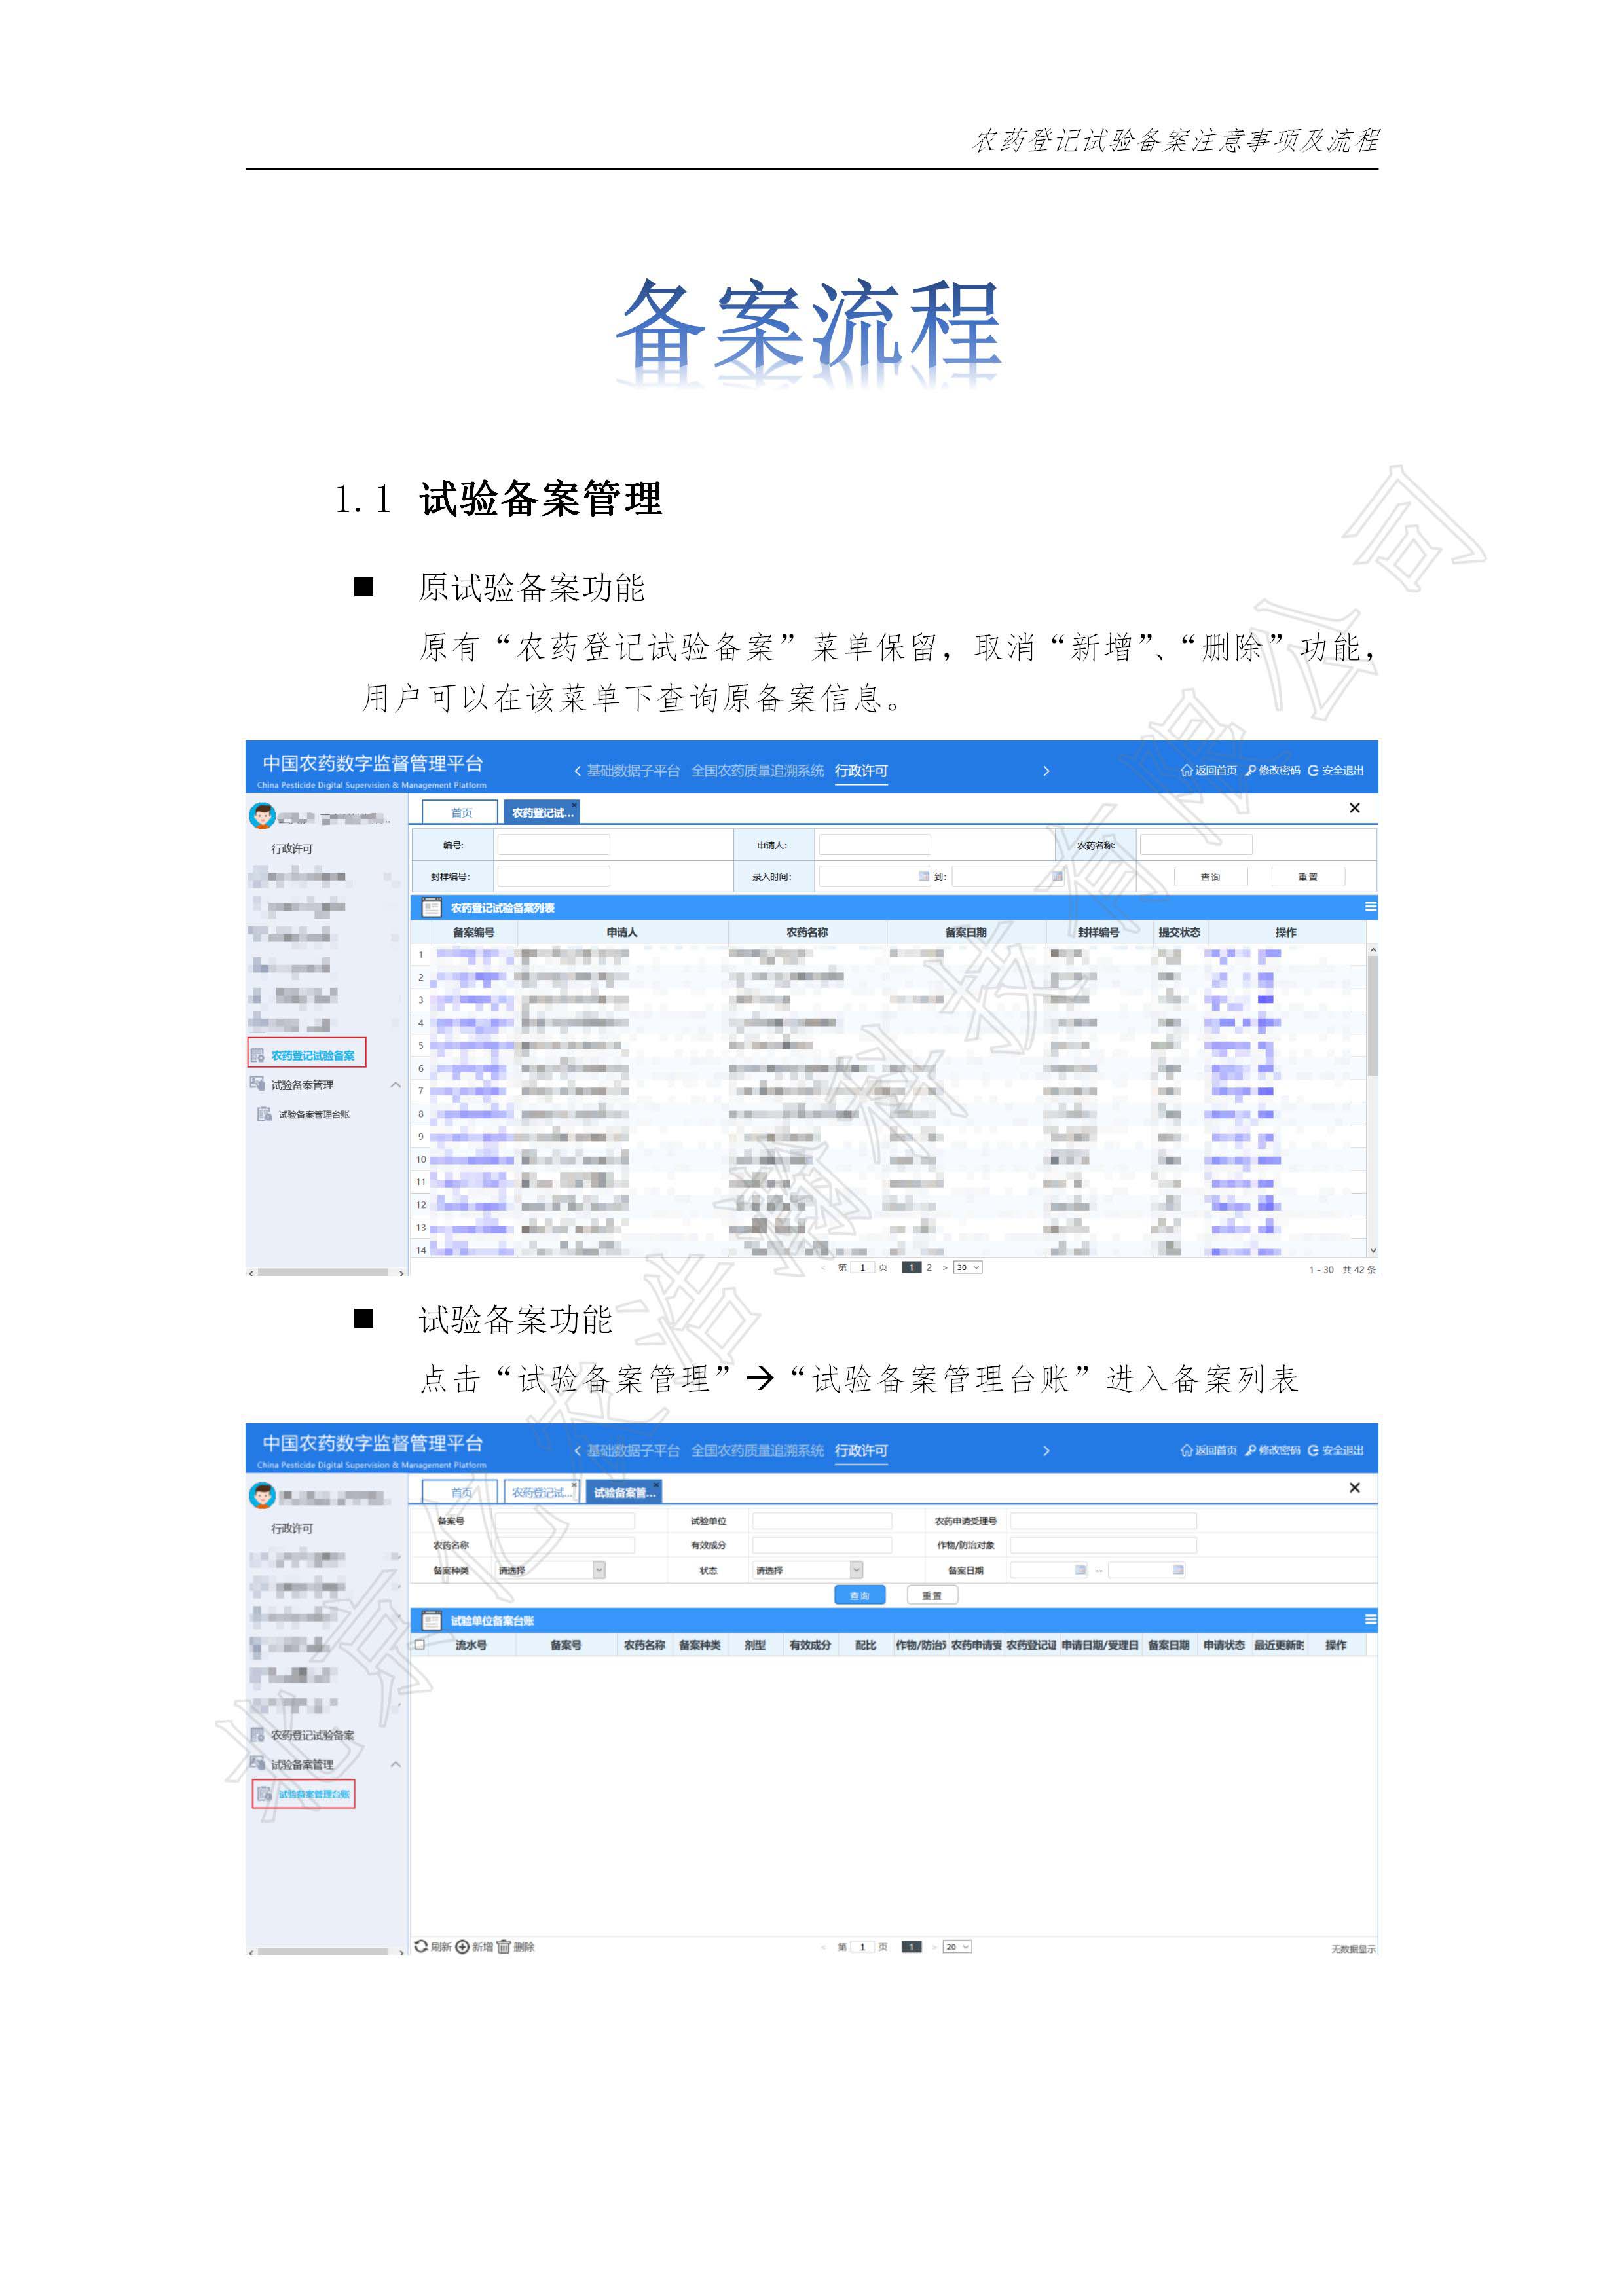Click 农药申请受理号 input field
The height and width of the screenshot is (2296, 1624).
(1103, 1521)
